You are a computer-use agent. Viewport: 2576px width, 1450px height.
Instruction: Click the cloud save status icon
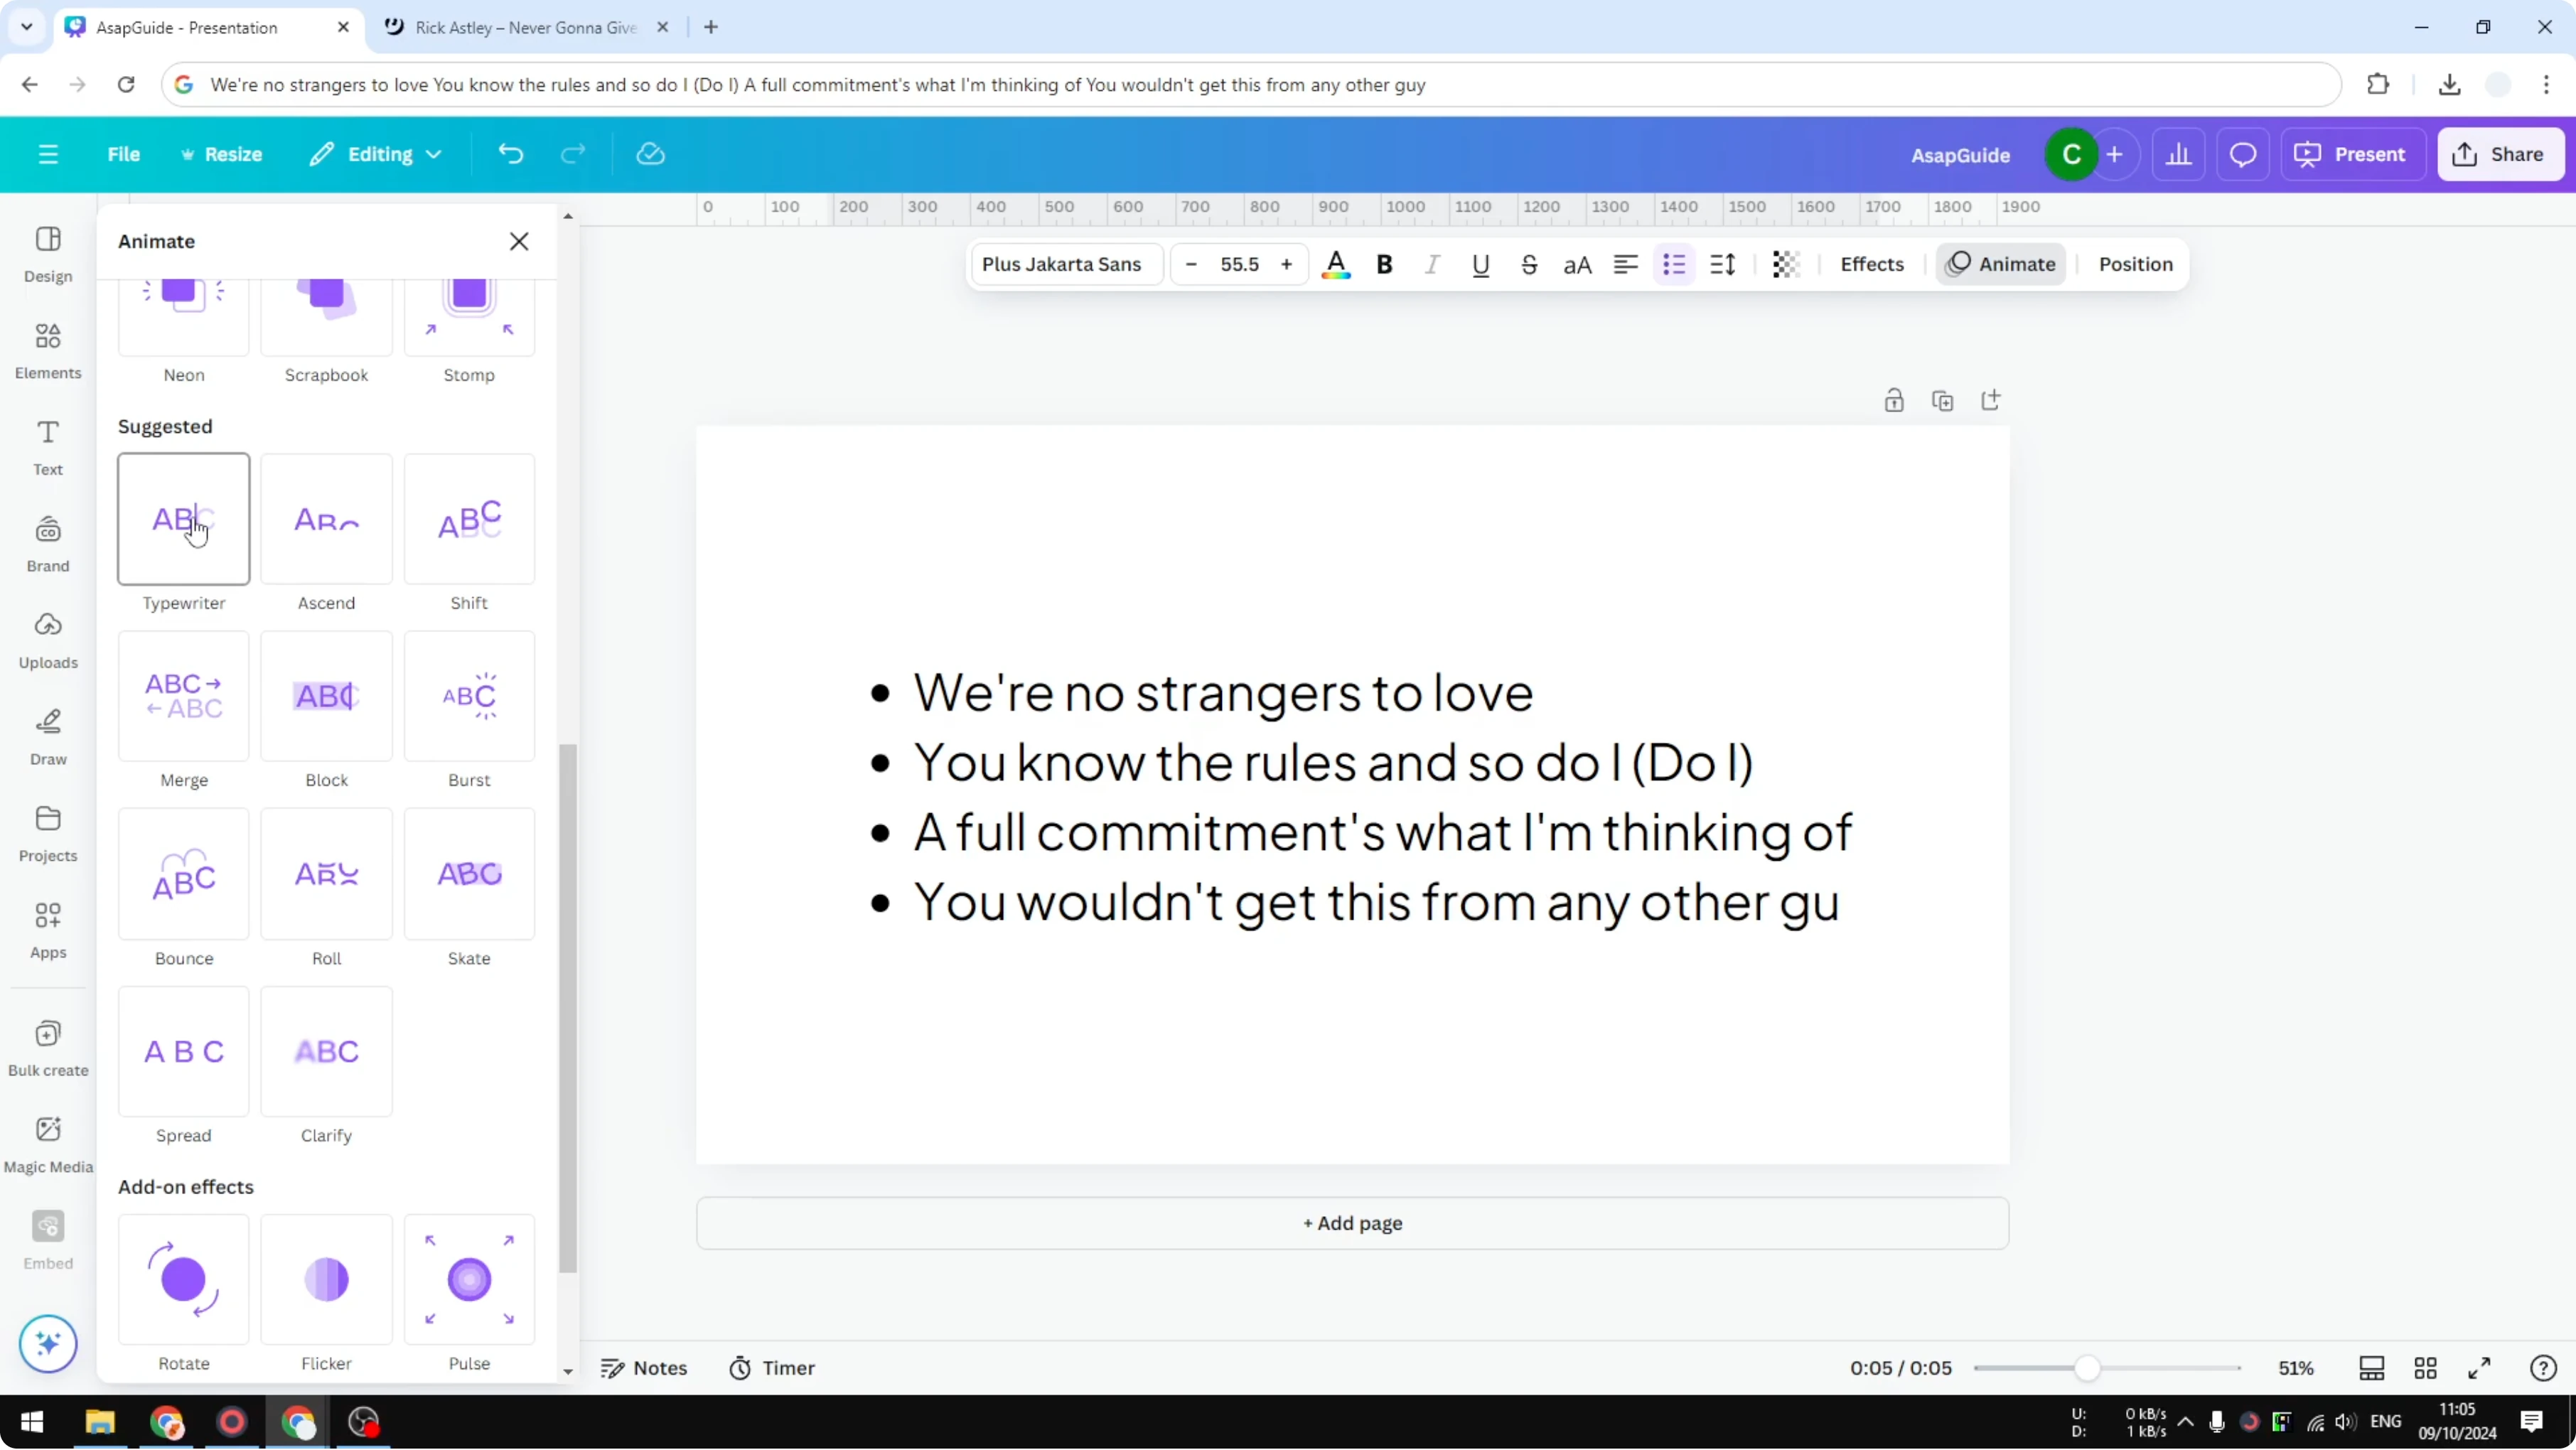tap(651, 154)
